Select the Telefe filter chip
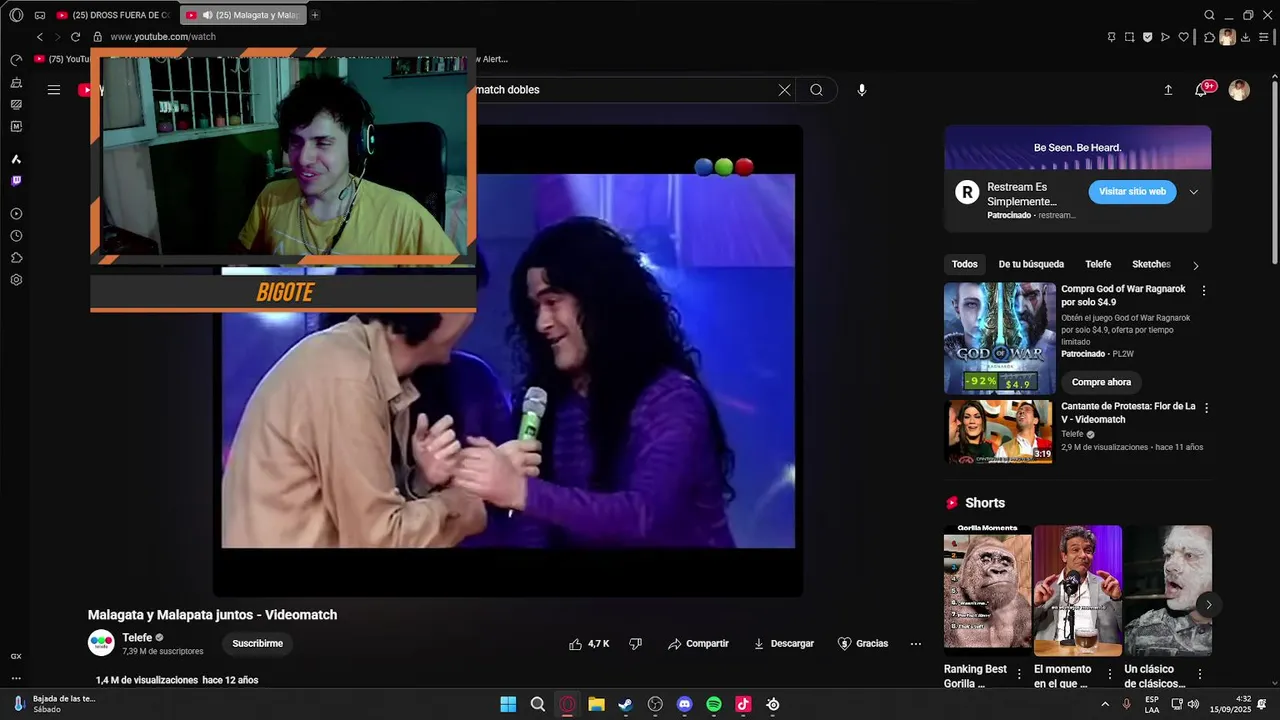 (1098, 264)
